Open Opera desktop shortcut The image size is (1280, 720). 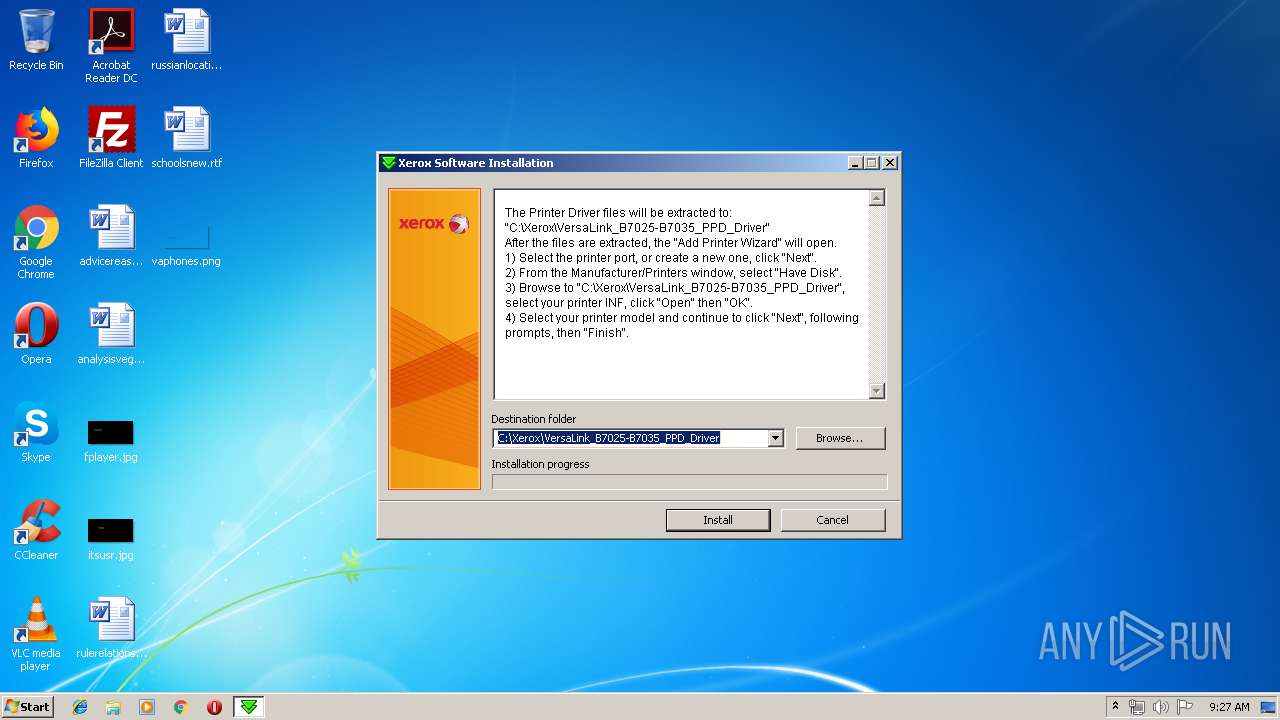tap(36, 334)
